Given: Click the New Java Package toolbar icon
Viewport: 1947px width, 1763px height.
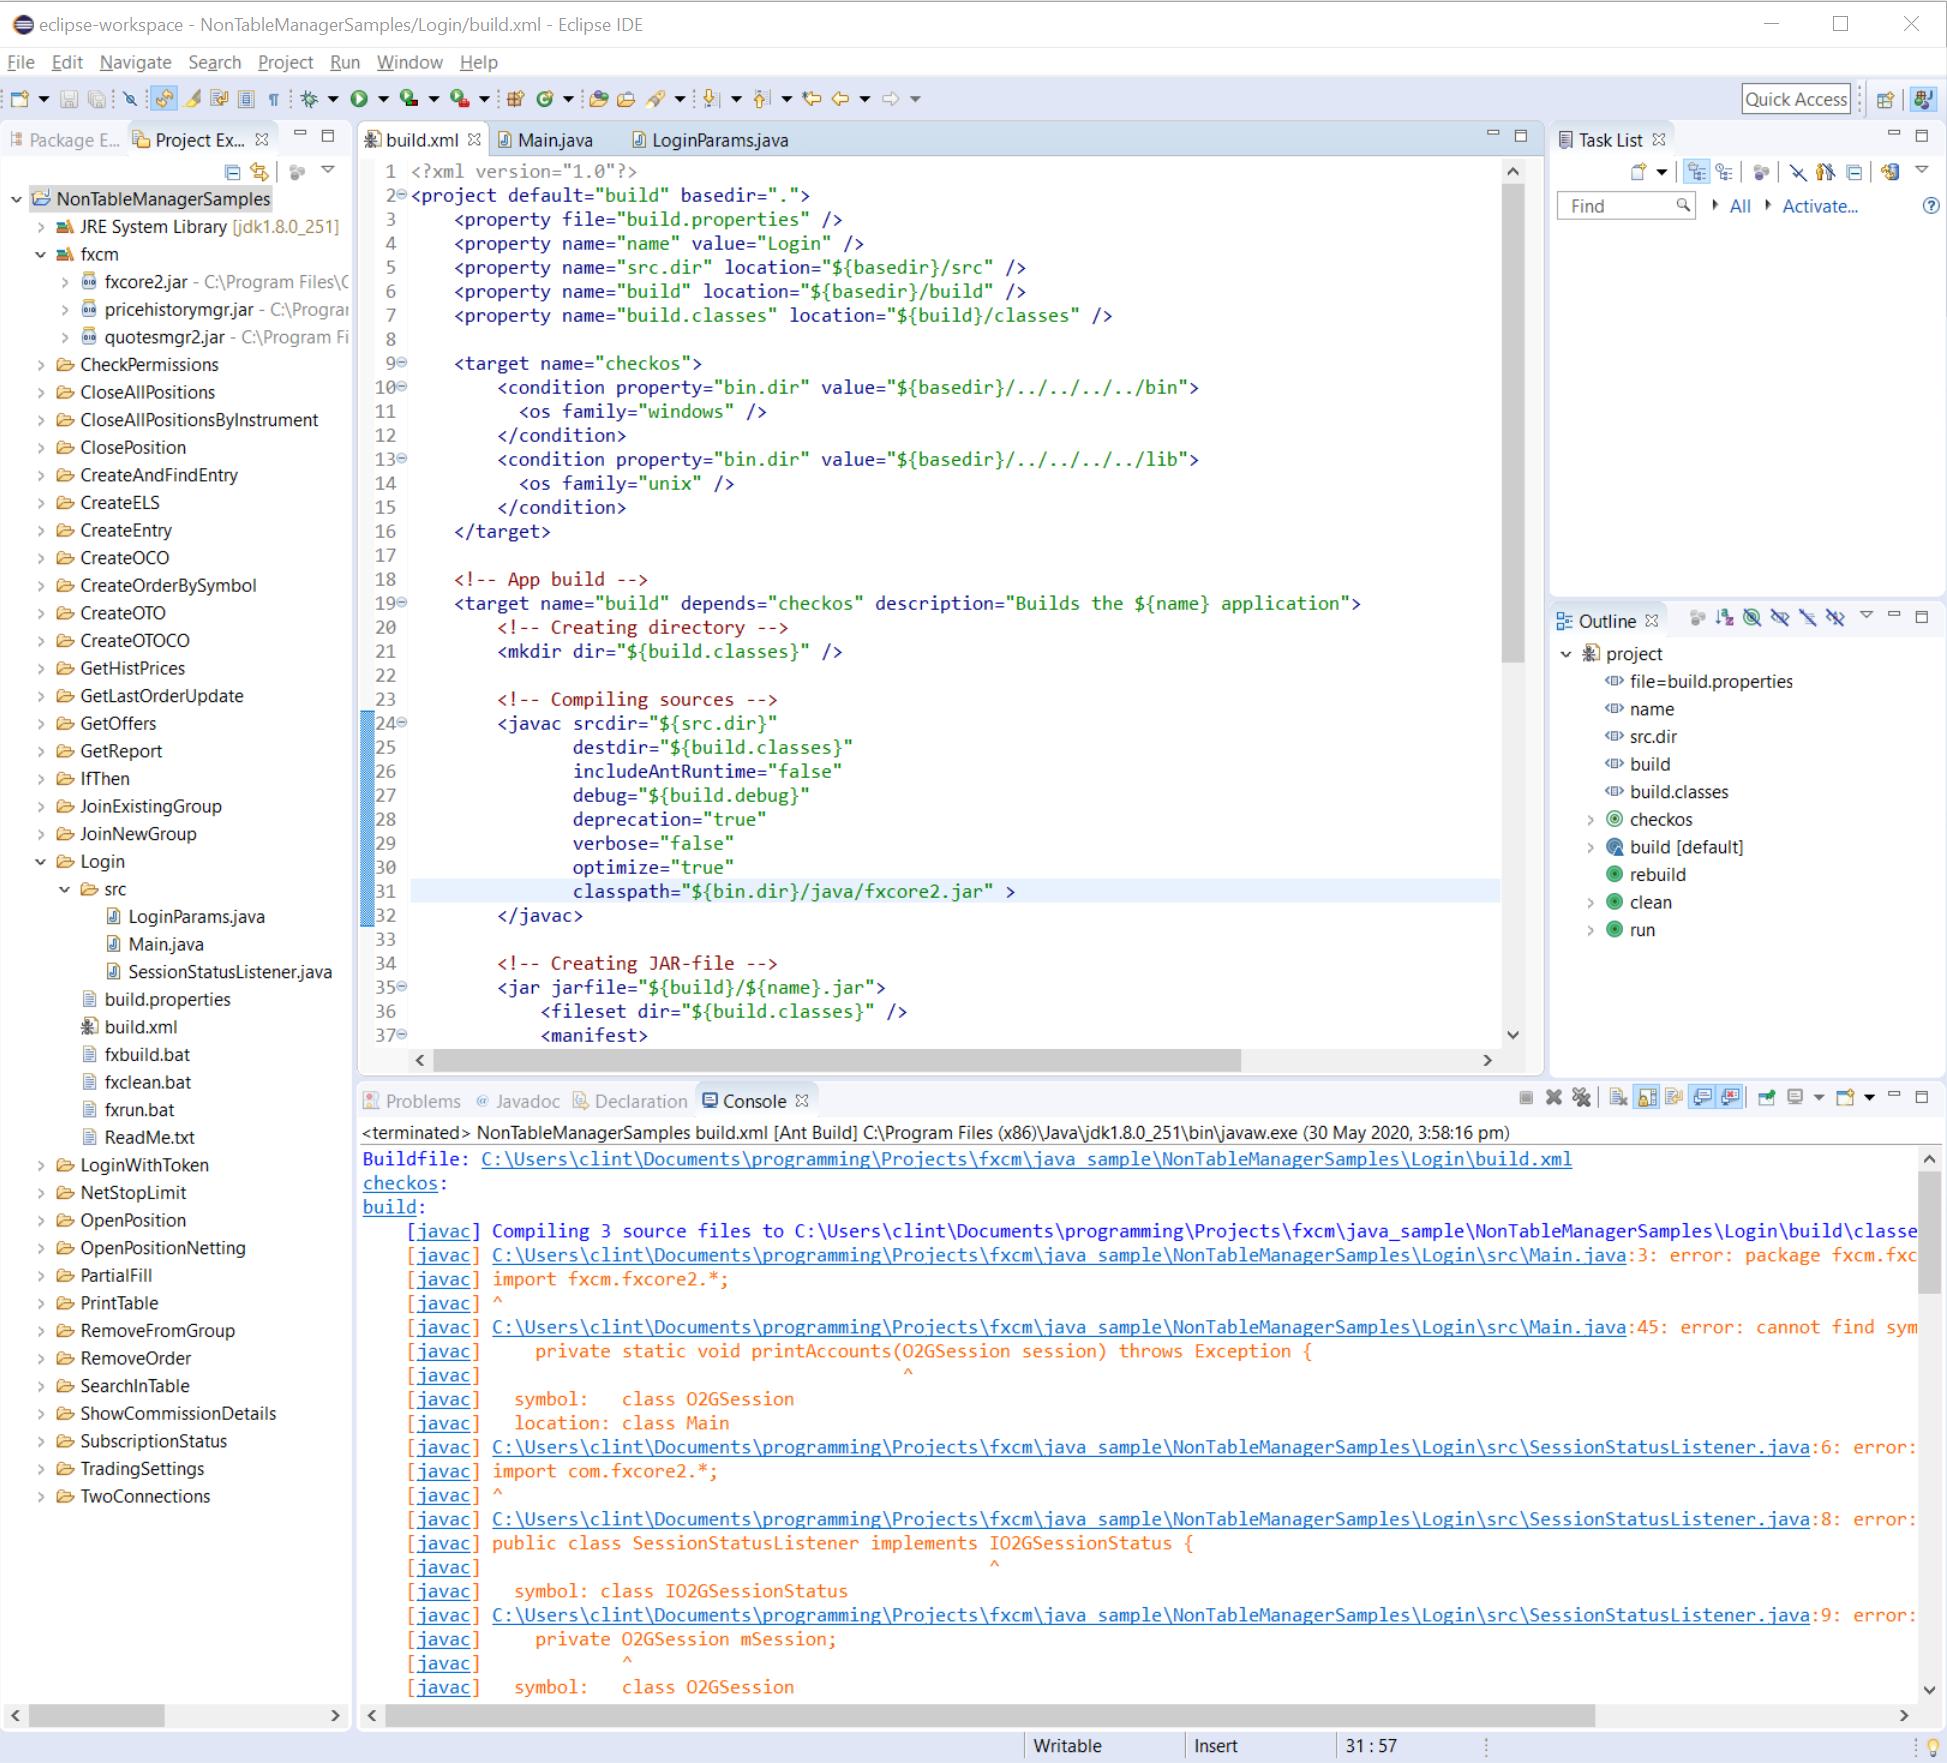Looking at the screenshot, I should [516, 99].
